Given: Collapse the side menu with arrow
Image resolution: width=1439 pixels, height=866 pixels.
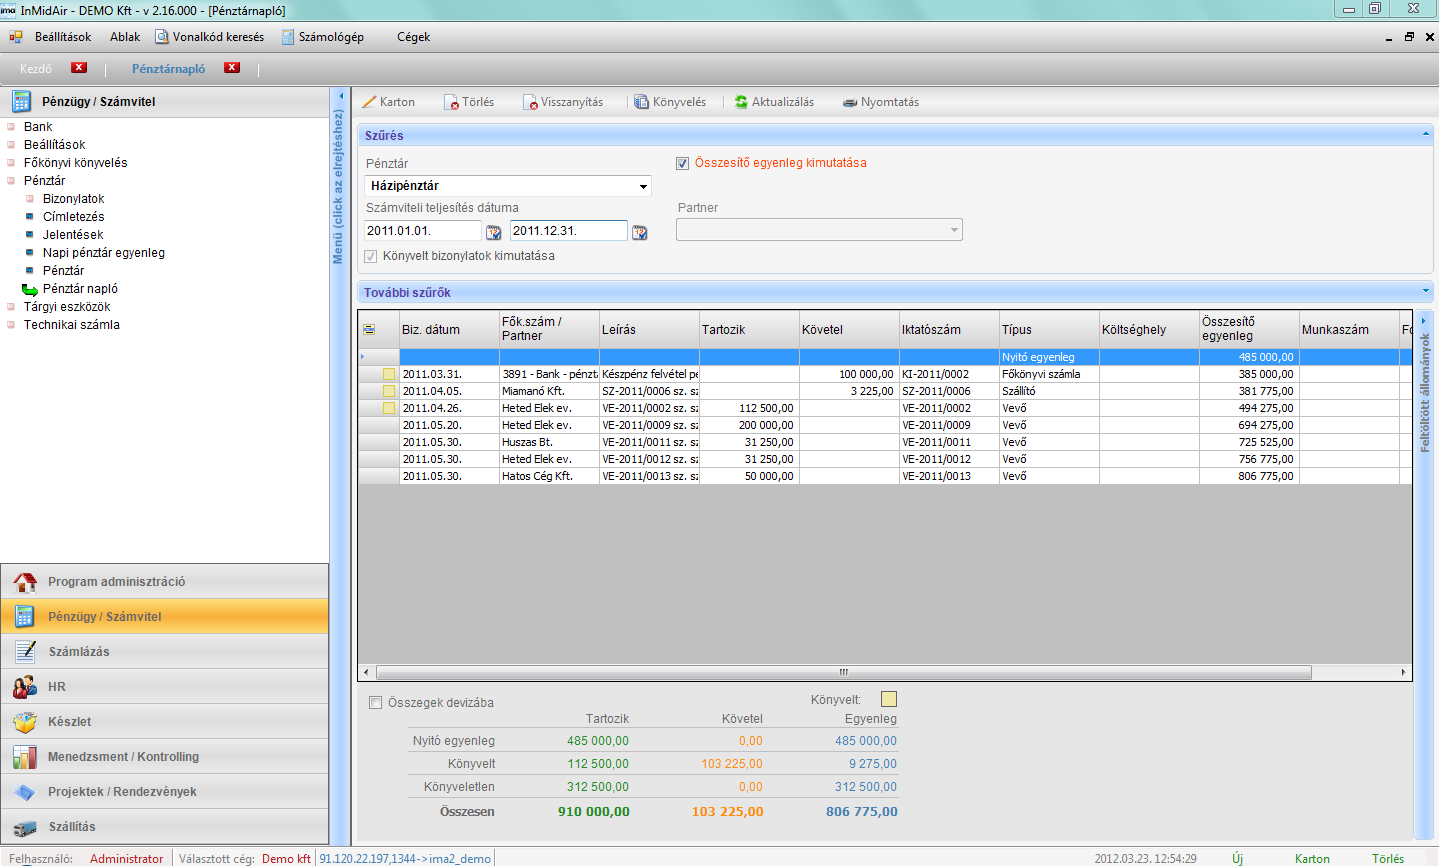Looking at the screenshot, I should (341, 97).
